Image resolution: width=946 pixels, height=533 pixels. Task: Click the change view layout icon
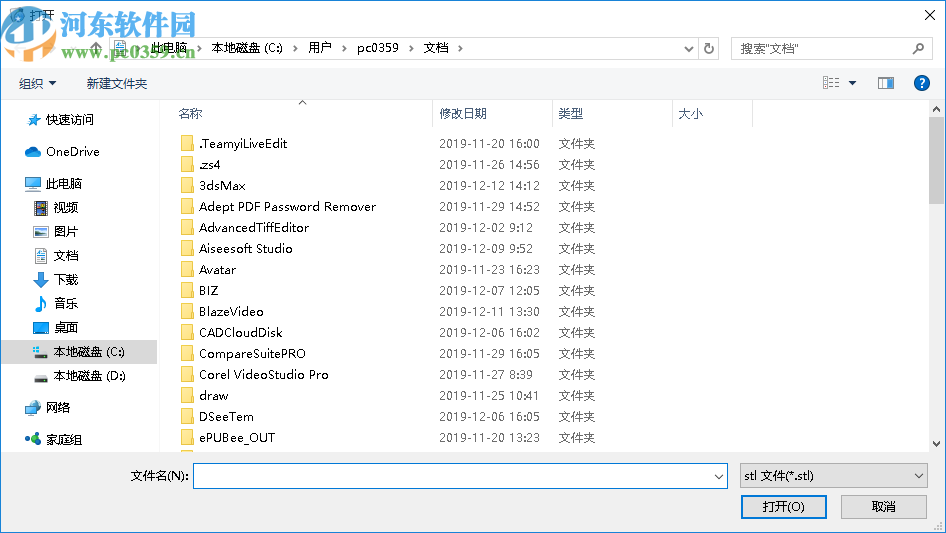coord(831,83)
